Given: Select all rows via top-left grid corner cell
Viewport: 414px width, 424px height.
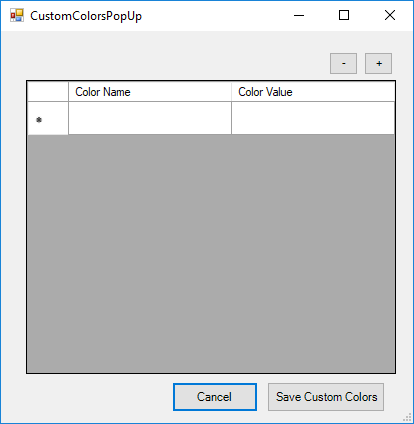Looking at the screenshot, I should coord(48,92).
